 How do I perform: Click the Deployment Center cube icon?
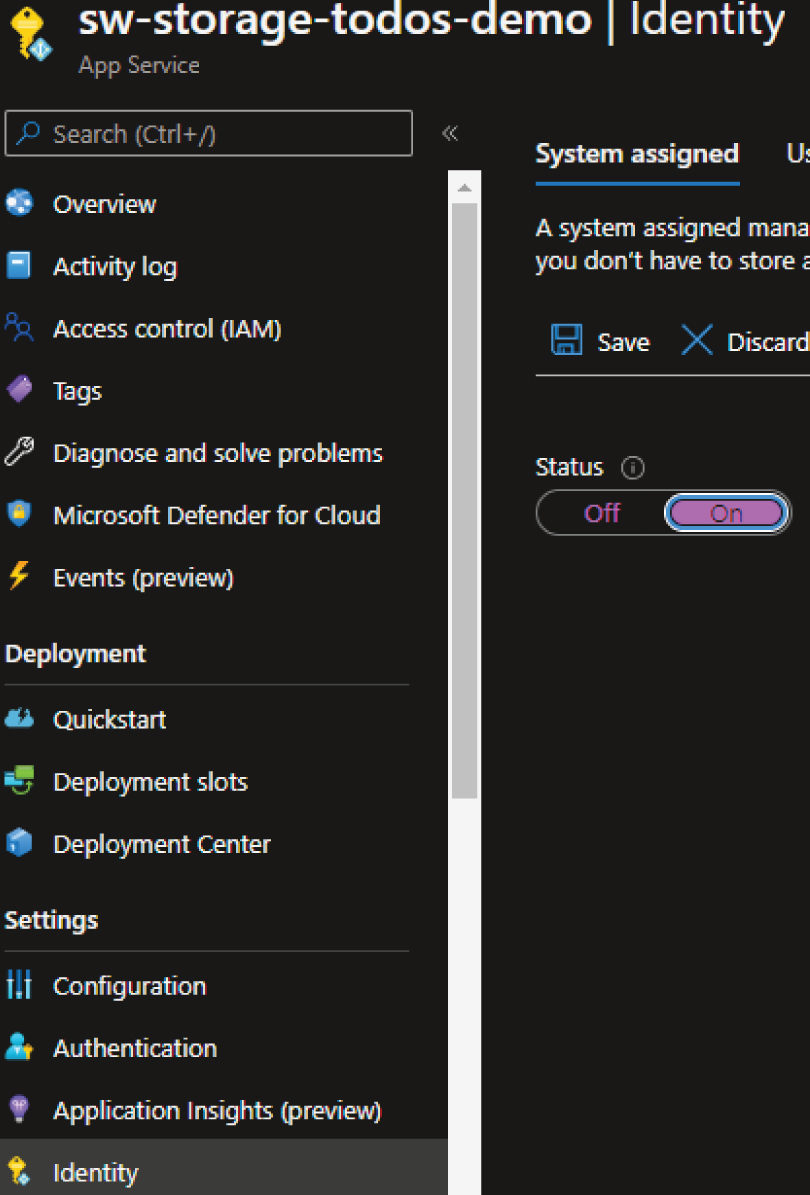point(19,843)
